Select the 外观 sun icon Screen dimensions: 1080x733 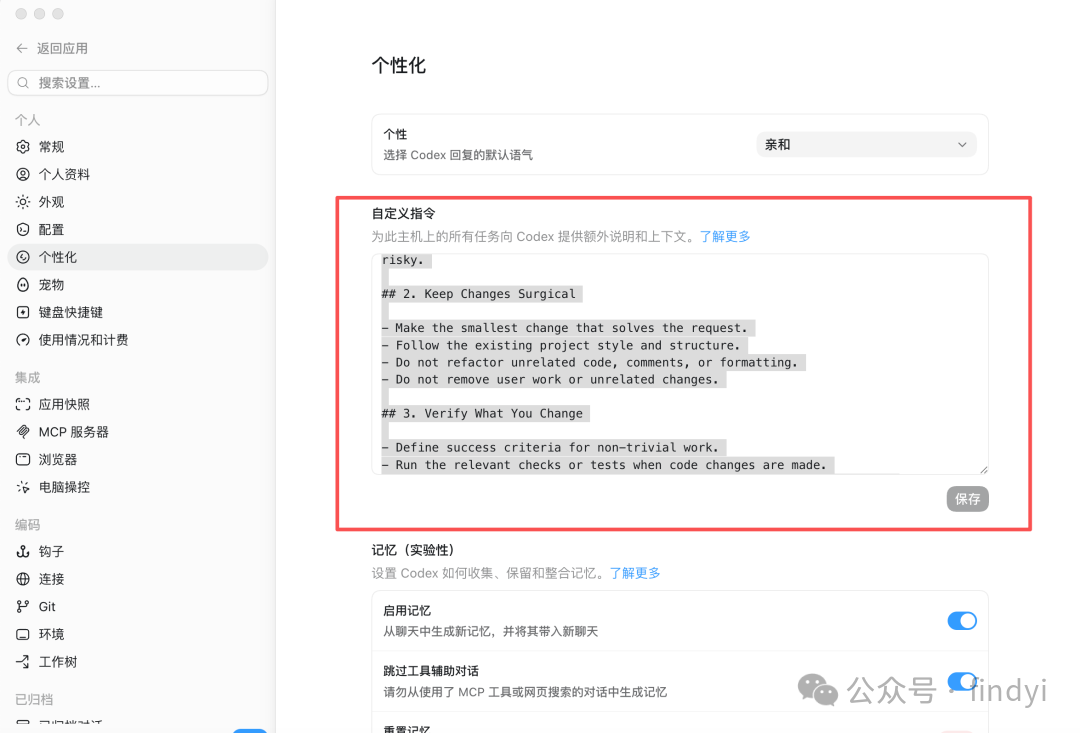pos(23,202)
